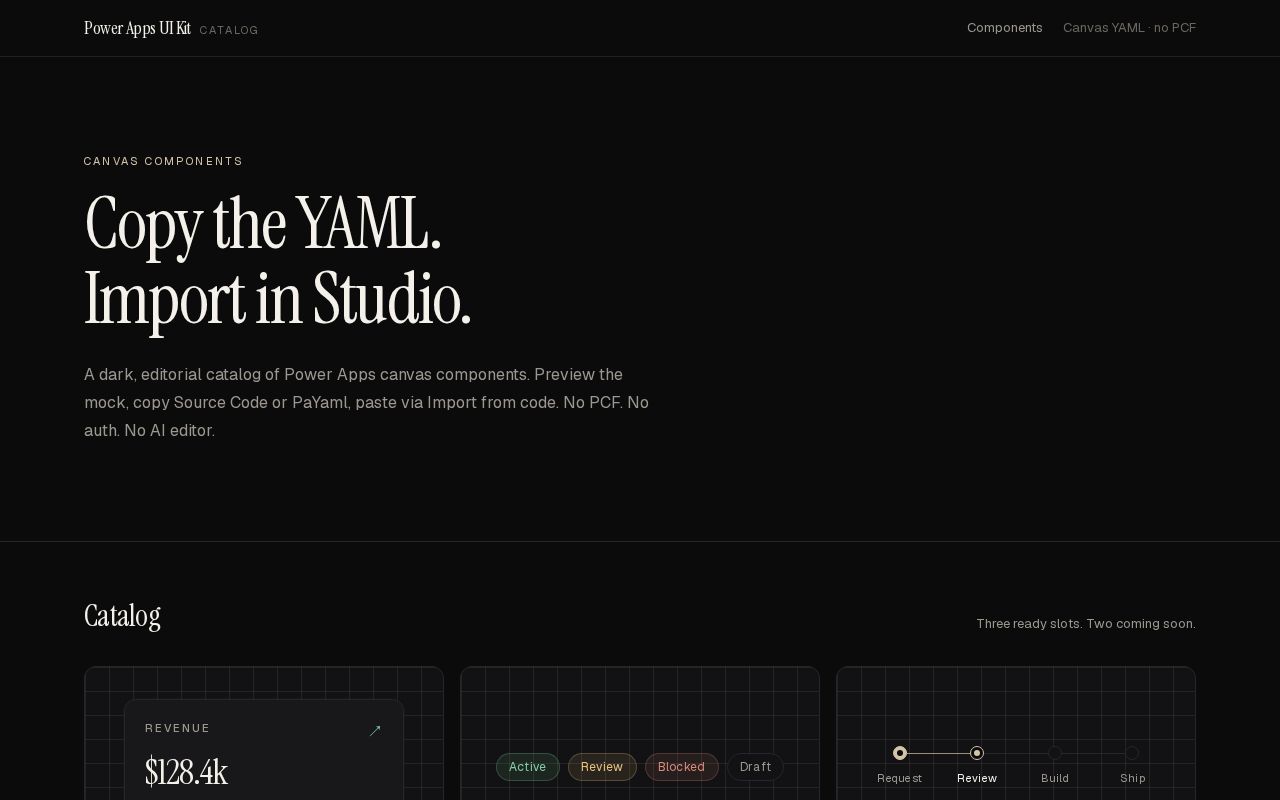Open the Components nav link
Screen dimensions: 1280x800
1004,28
